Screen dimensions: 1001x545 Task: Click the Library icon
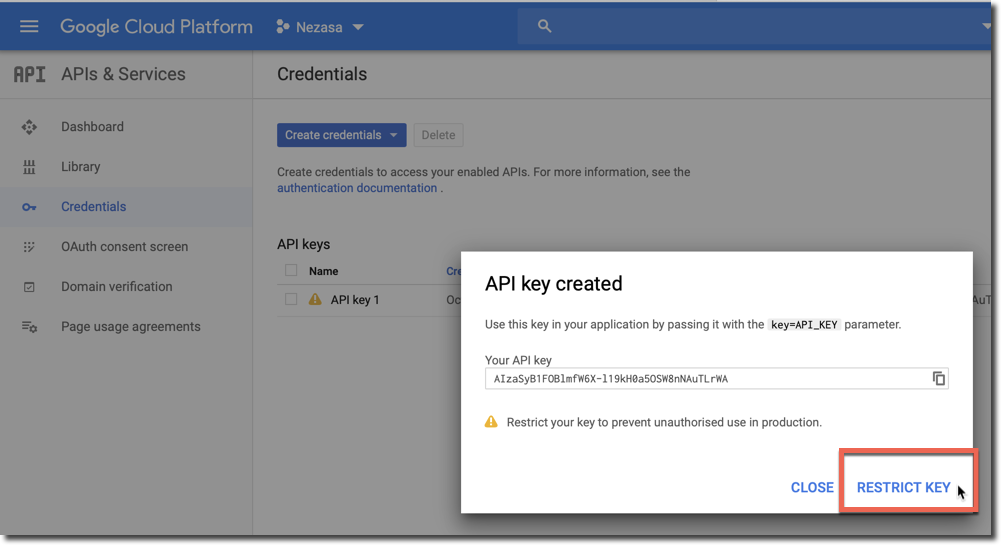pos(29,167)
